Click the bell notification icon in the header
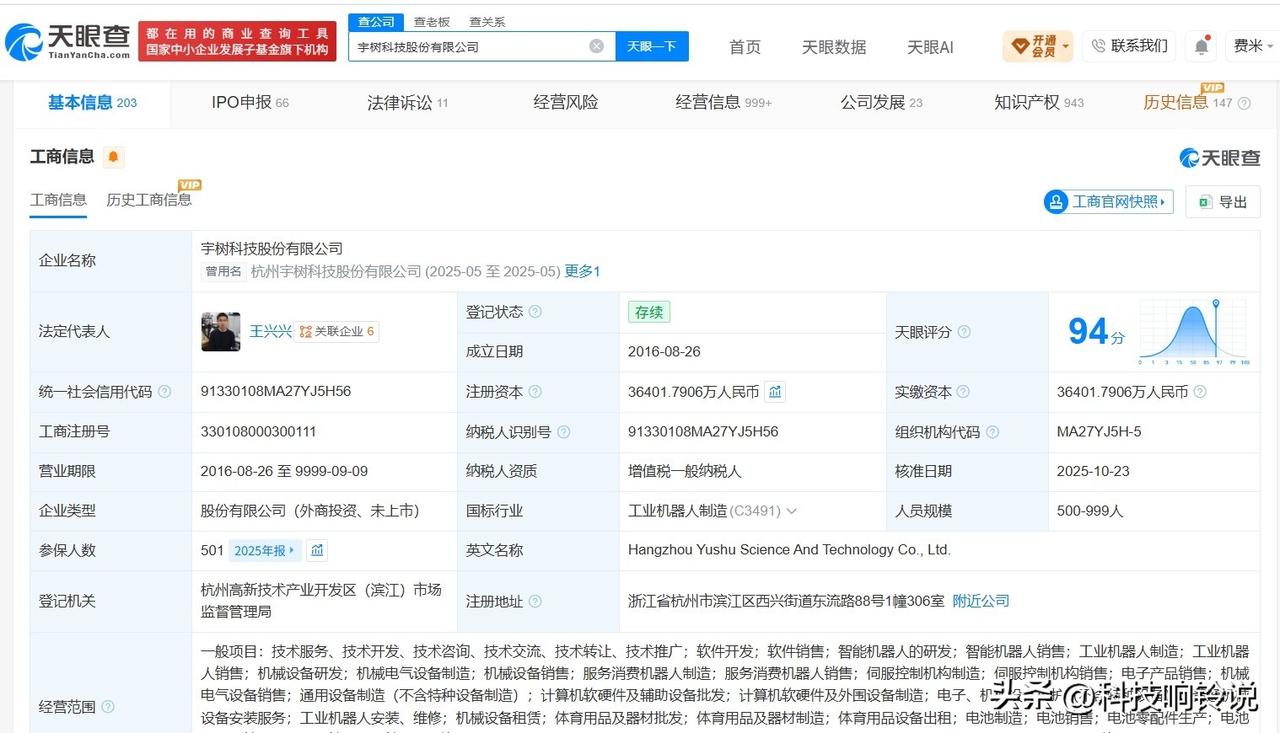The width and height of the screenshot is (1280, 733). (1201, 46)
